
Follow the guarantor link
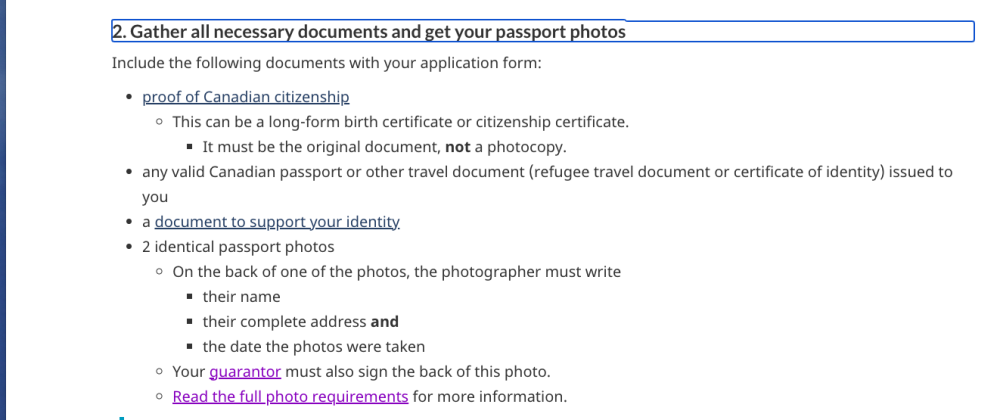pos(245,372)
